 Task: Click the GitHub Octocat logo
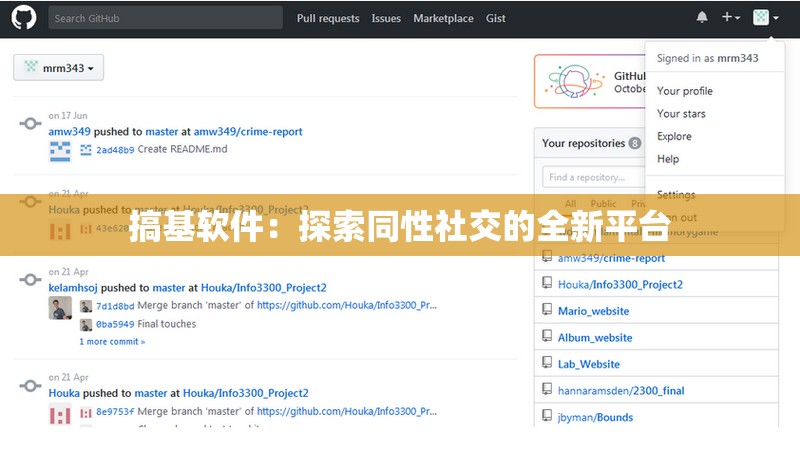coord(25,18)
